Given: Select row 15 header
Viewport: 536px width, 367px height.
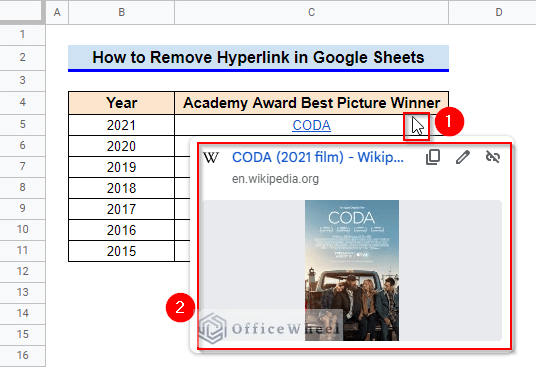Looking at the screenshot, I should click(x=22, y=335).
